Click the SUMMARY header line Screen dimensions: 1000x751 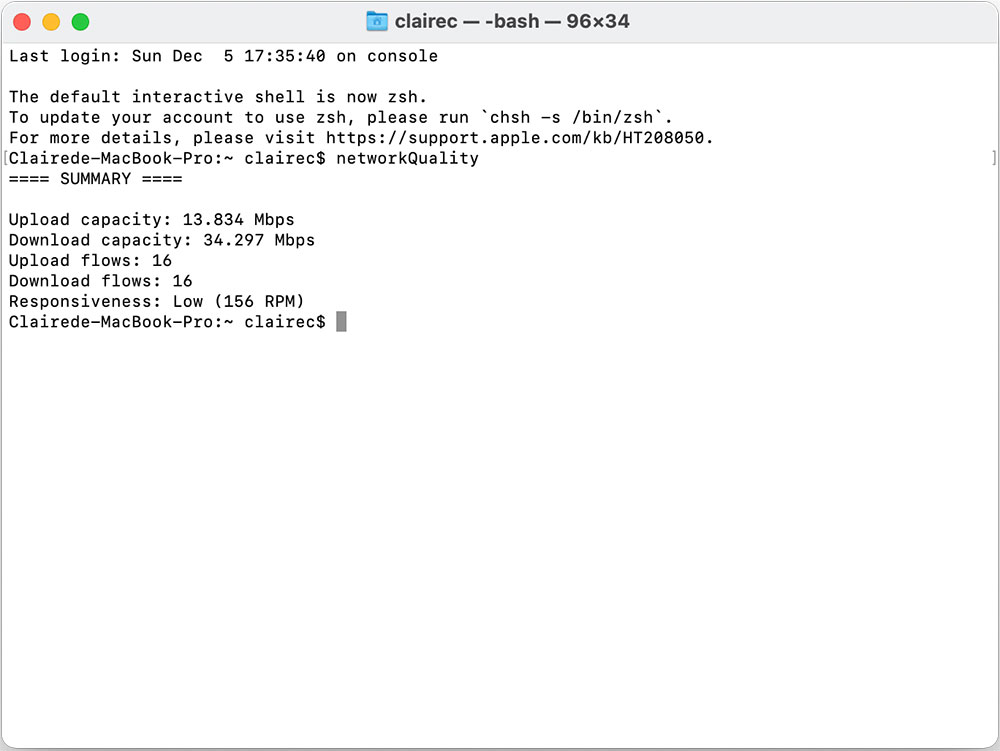pos(95,179)
